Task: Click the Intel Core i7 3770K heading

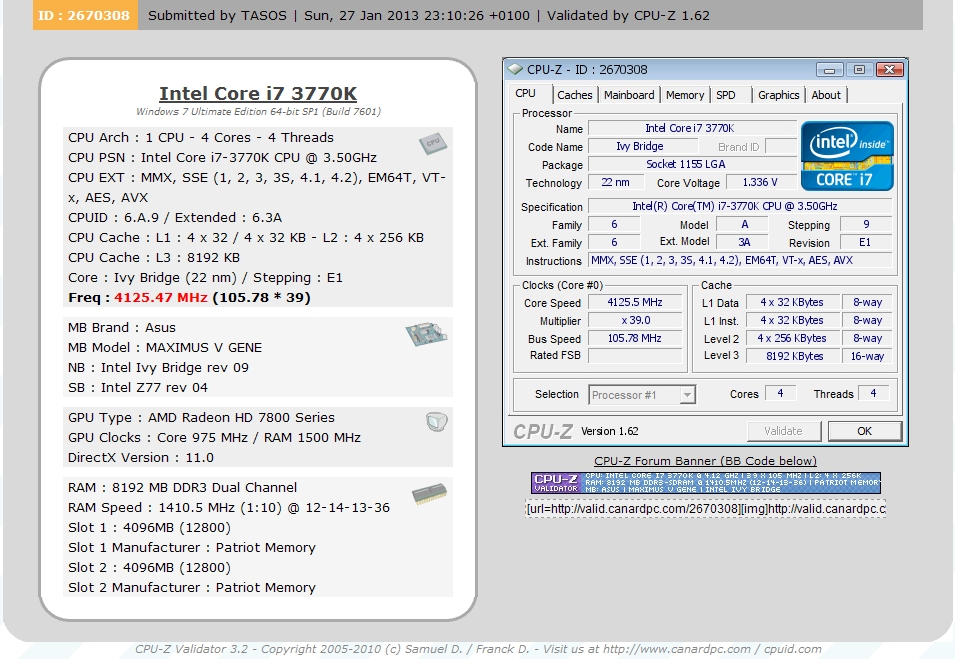Action: coord(258,93)
